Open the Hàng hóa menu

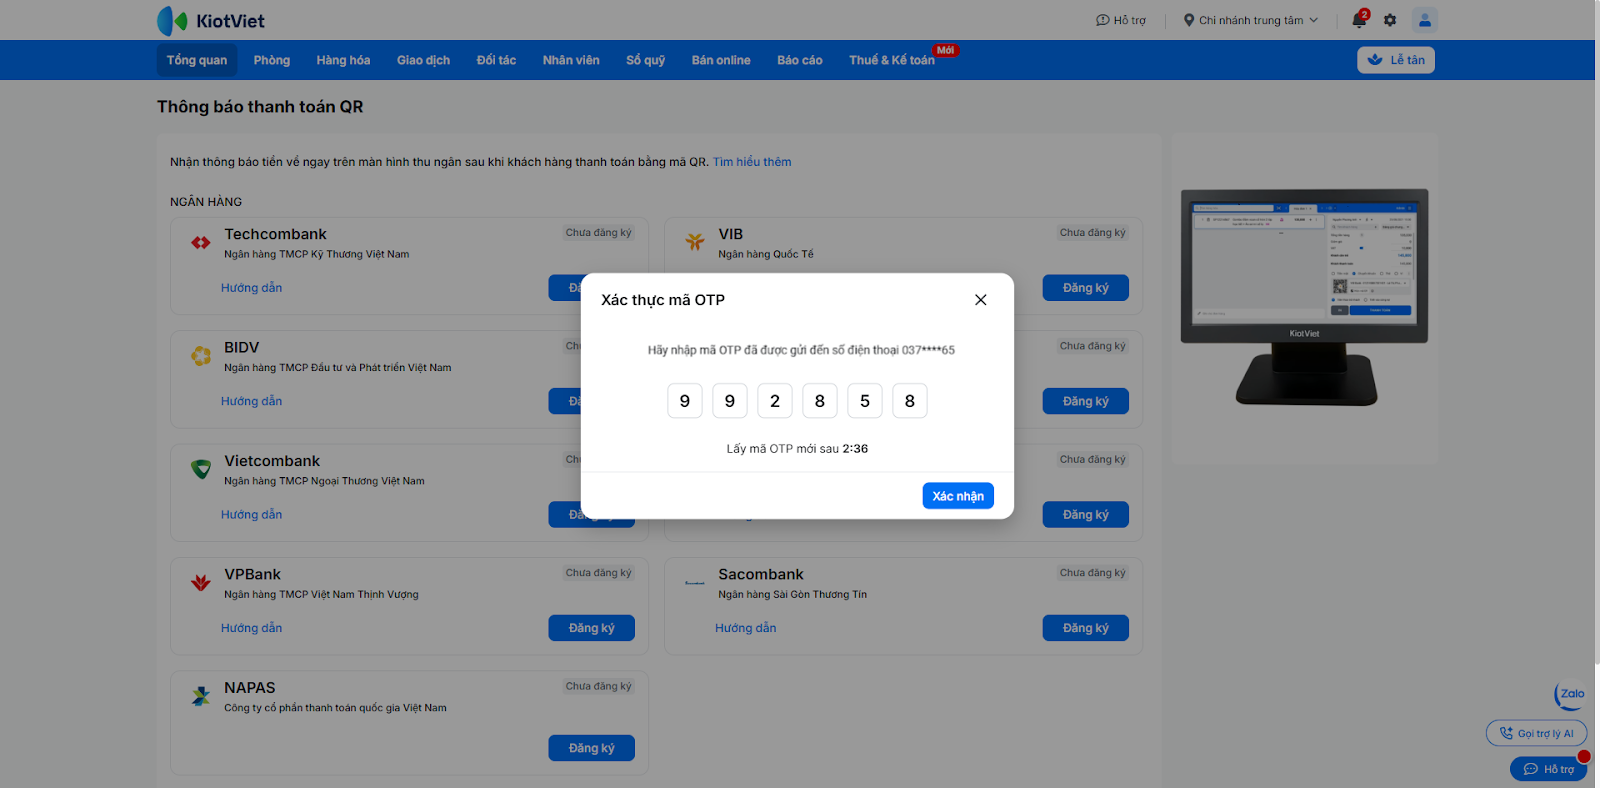[x=343, y=60]
